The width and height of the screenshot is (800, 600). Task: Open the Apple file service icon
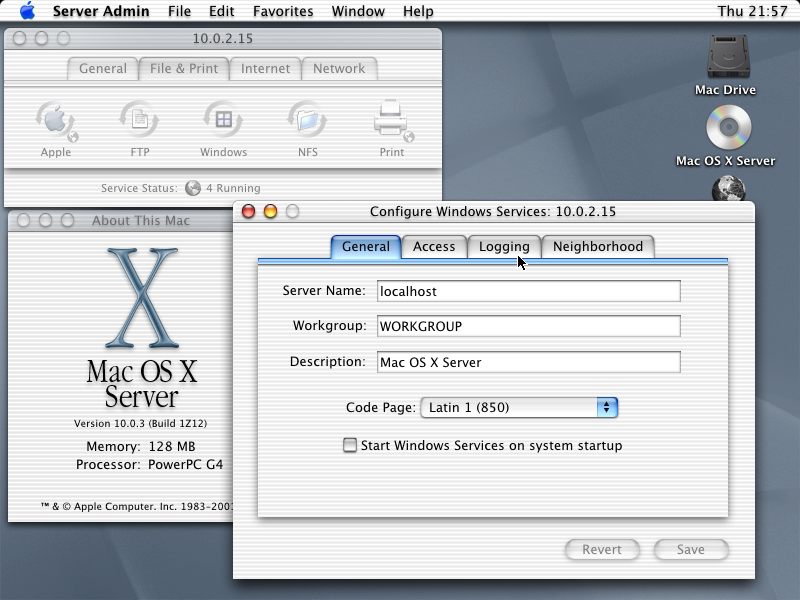[56, 121]
